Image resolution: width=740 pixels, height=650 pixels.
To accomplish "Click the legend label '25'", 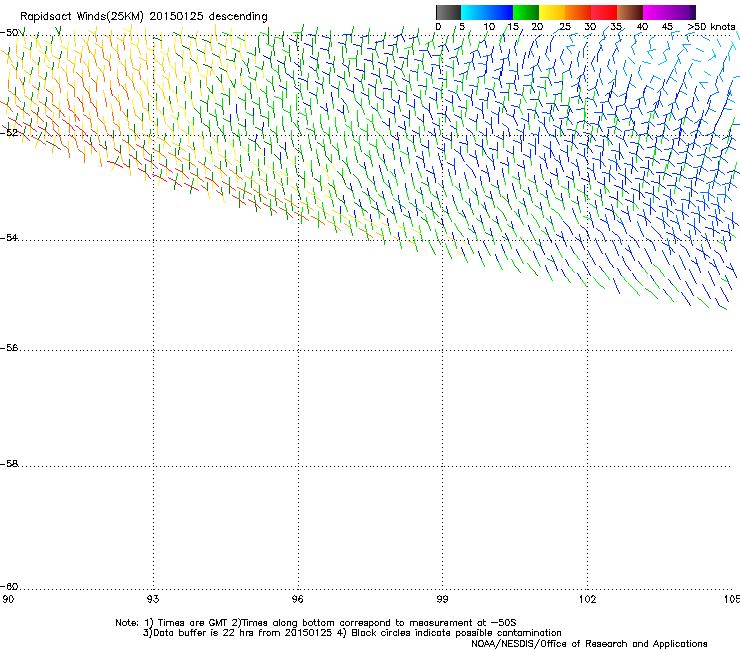I will click(x=565, y=27).
